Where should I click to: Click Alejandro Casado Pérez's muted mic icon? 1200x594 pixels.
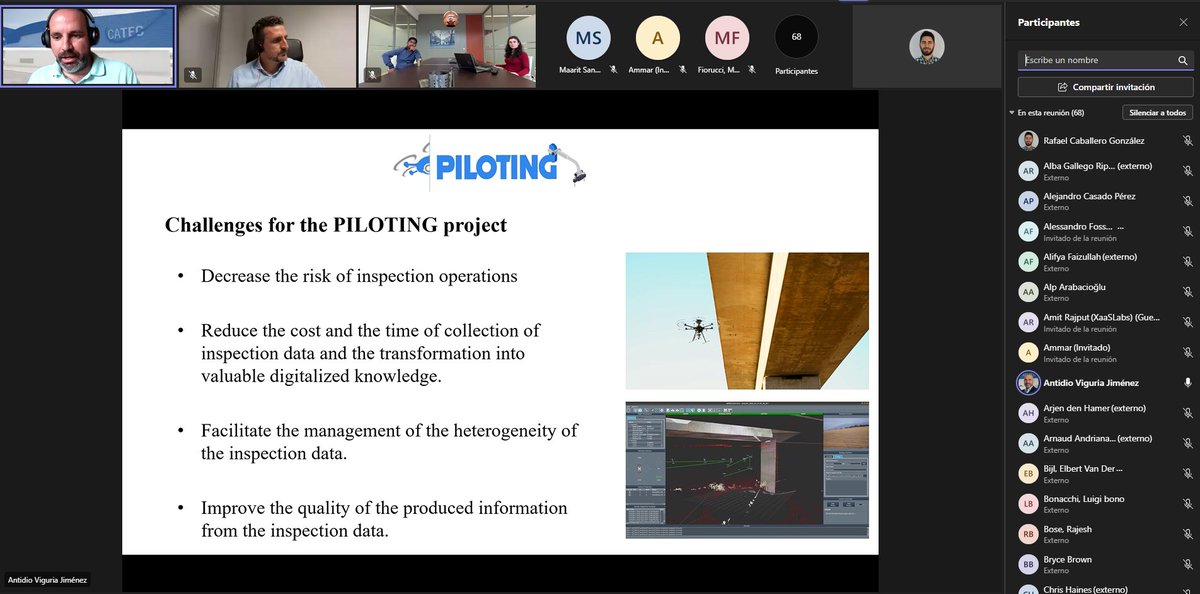click(x=1187, y=201)
